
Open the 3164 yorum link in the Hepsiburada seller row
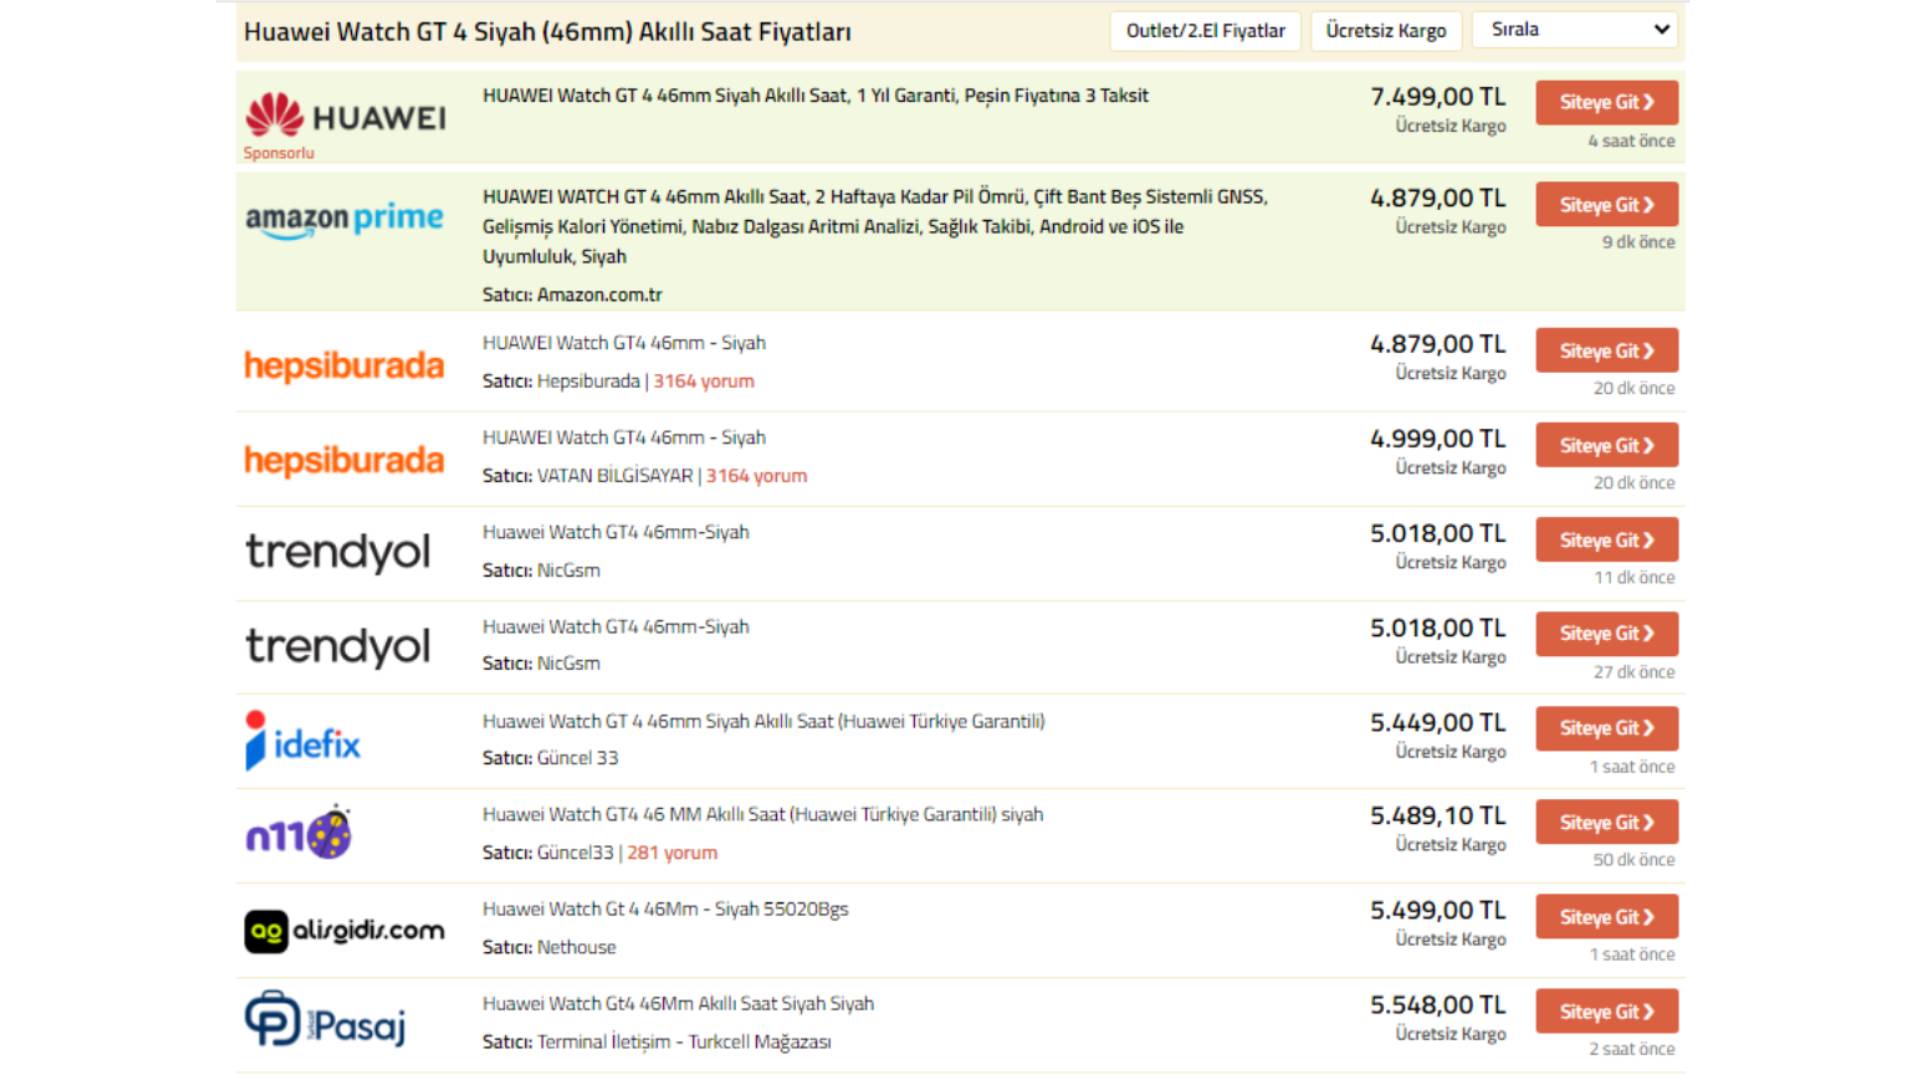click(x=704, y=381)
